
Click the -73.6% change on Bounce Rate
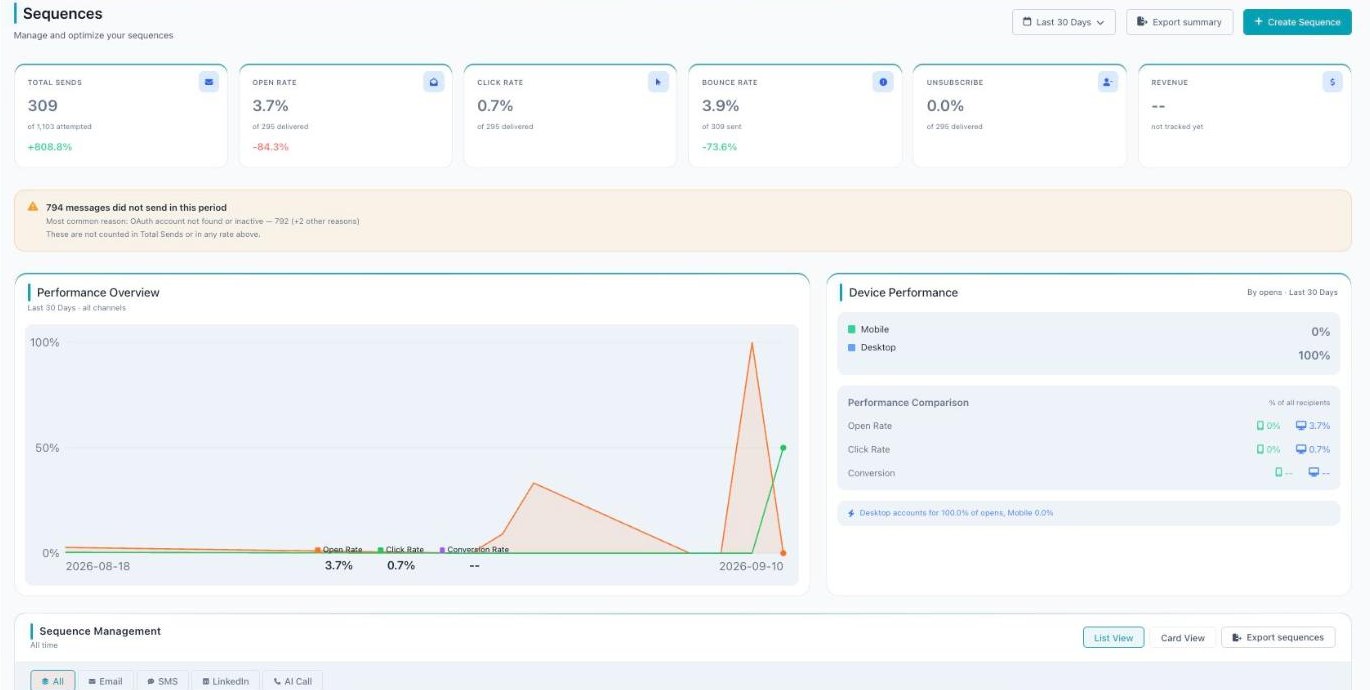point(720,147)
